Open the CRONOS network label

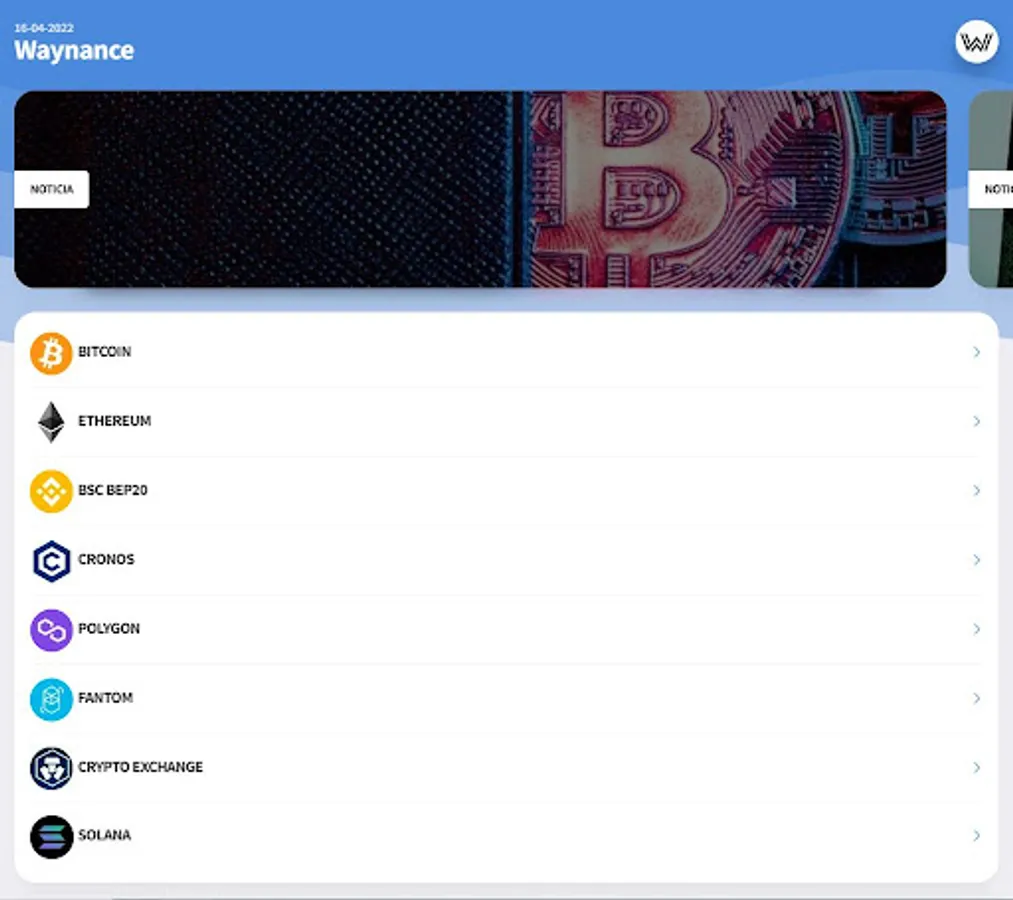(106, 560)
